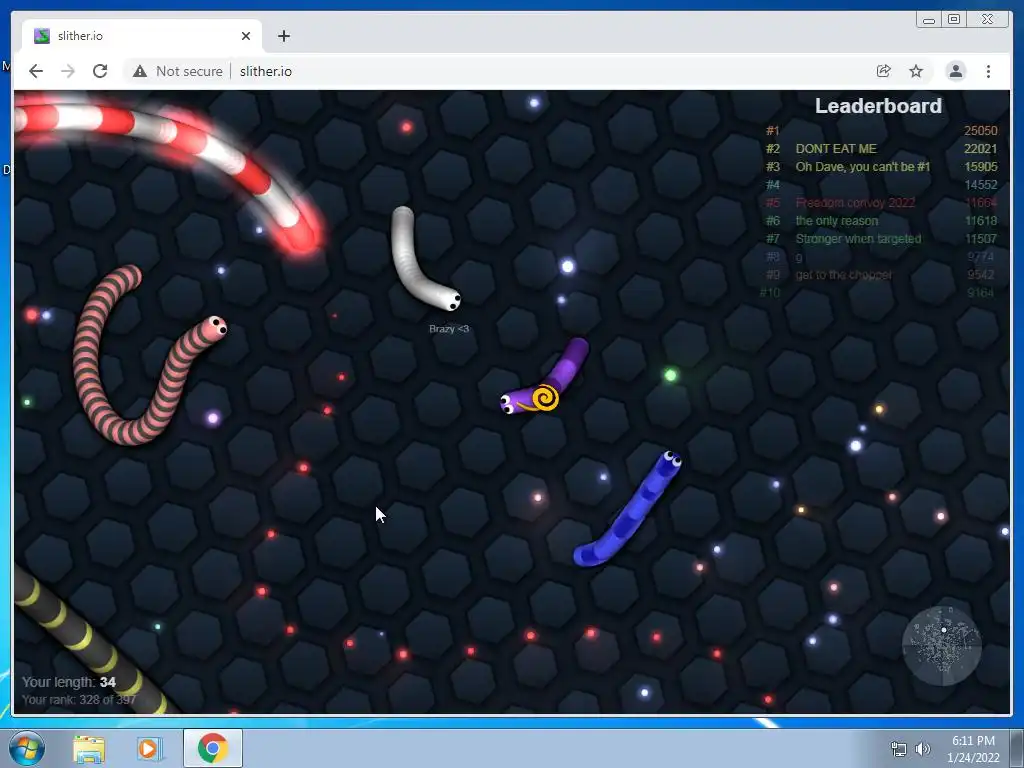Click the volume speaker tray icon

[x=922, y=749]
